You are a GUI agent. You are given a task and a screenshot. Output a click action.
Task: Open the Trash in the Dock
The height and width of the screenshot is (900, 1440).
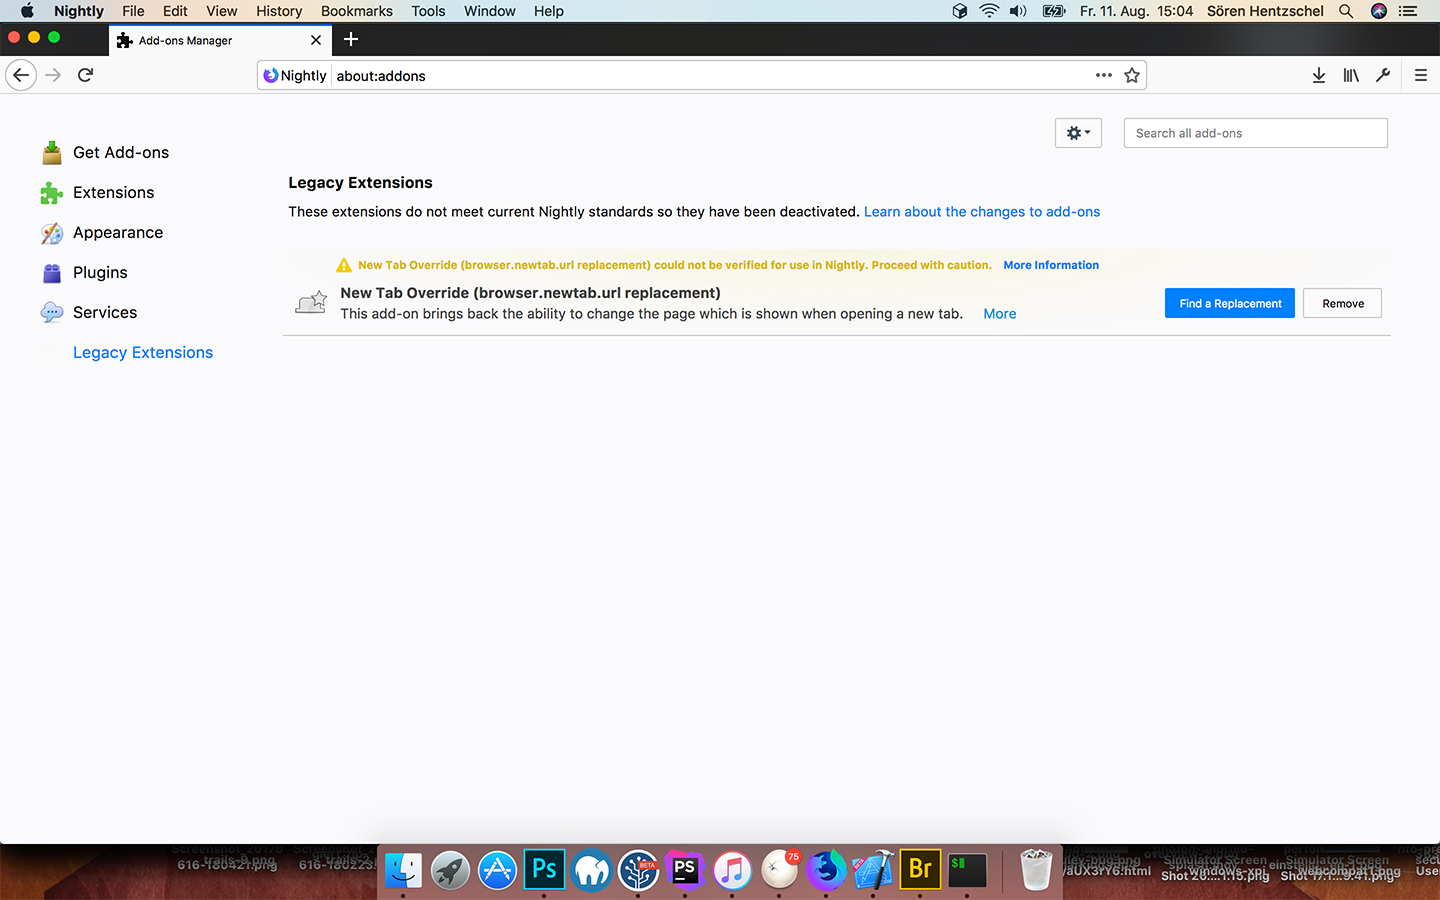pos(1036,869)
